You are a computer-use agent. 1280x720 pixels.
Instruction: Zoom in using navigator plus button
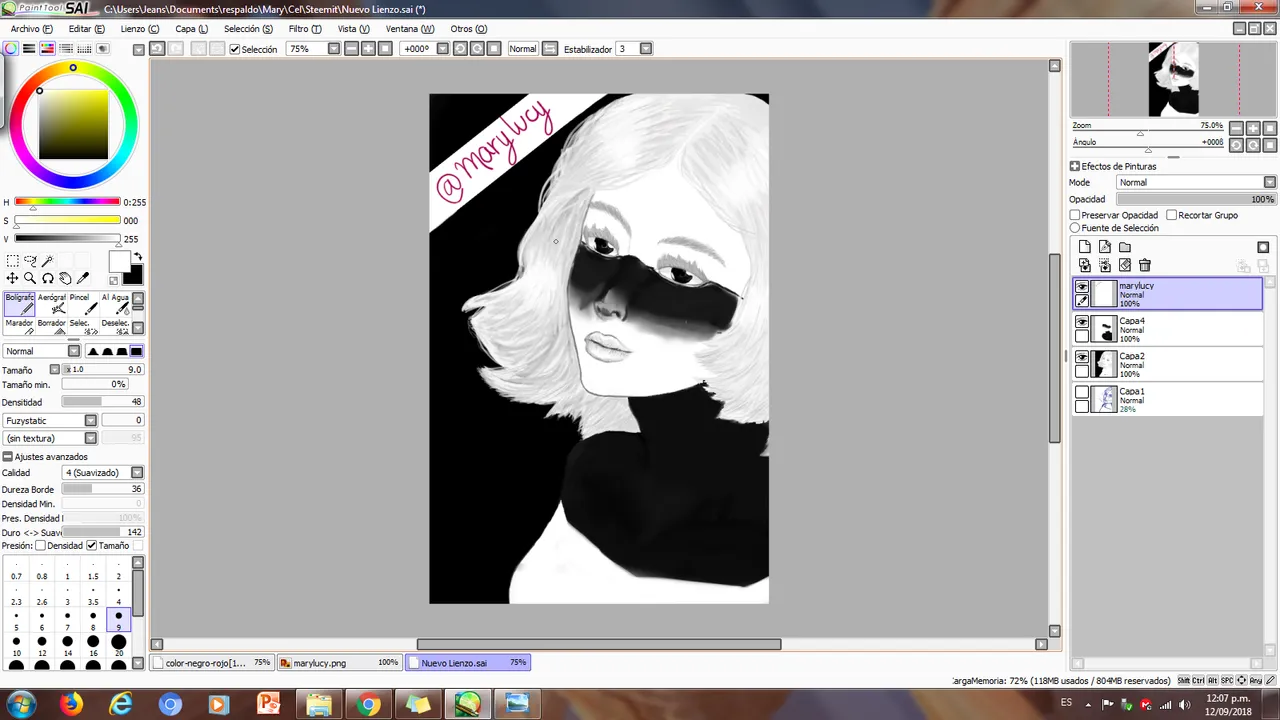[1253, 128]
